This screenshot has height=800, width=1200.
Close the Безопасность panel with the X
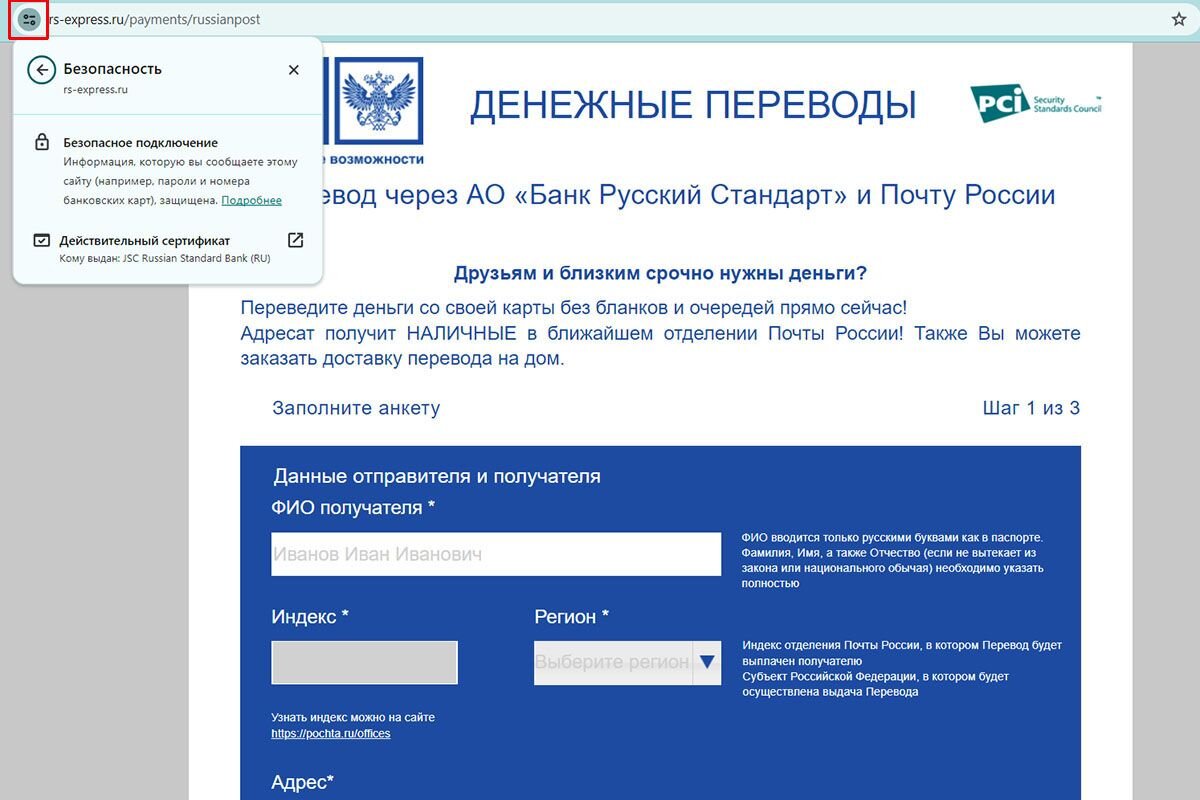click(294, 70)
